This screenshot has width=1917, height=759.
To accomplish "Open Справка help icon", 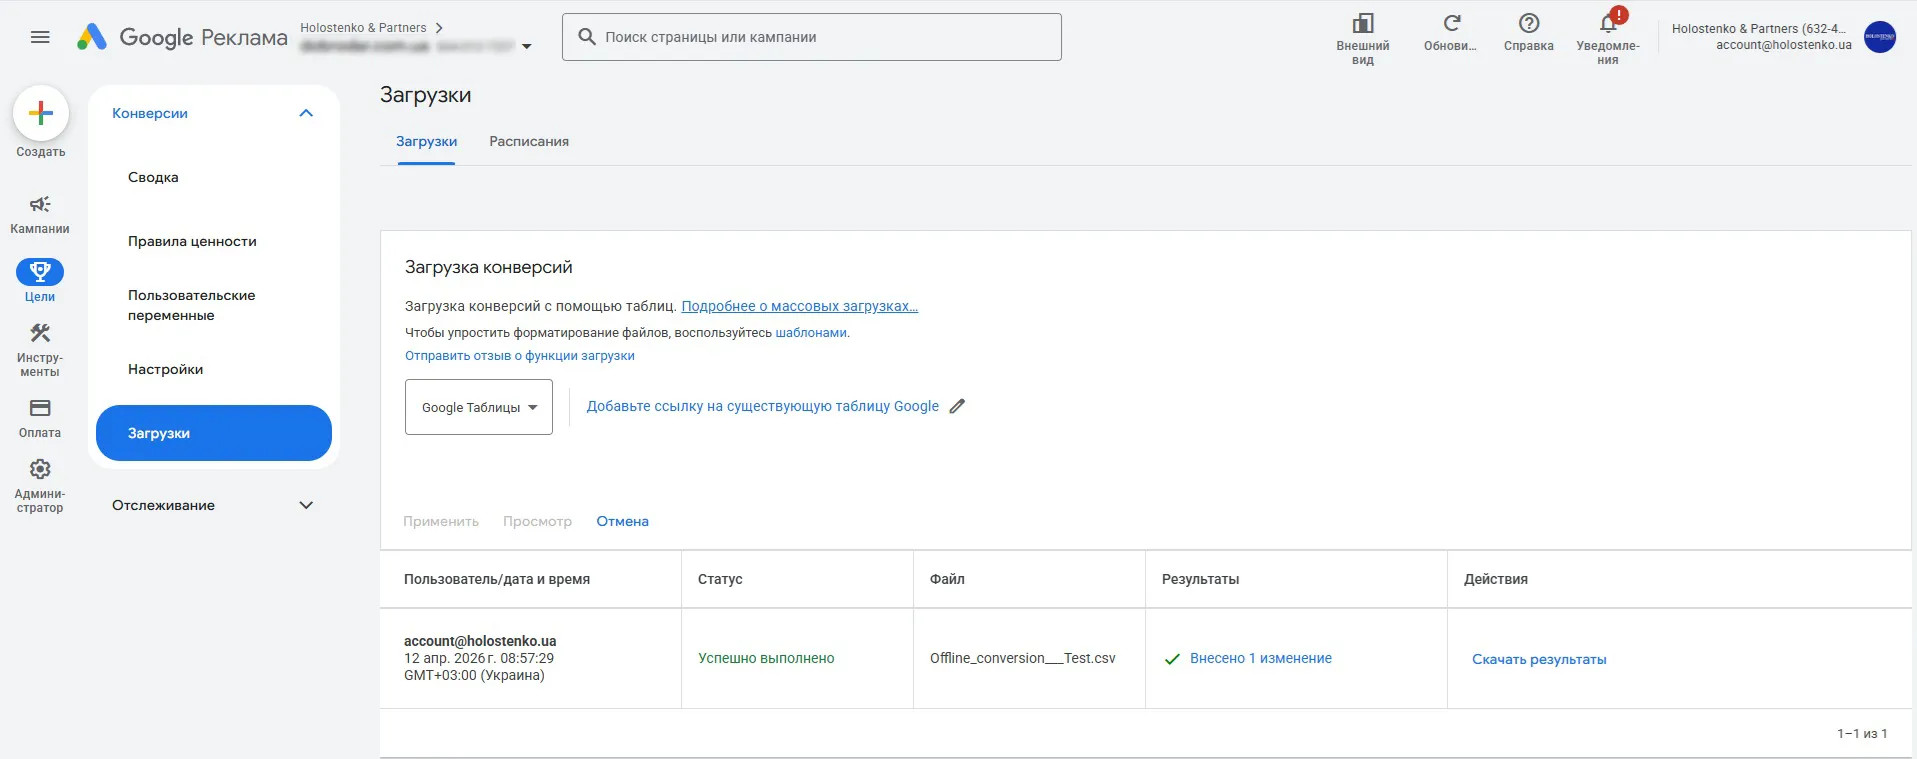I will pyautogui.click(x=1529, y=23).
